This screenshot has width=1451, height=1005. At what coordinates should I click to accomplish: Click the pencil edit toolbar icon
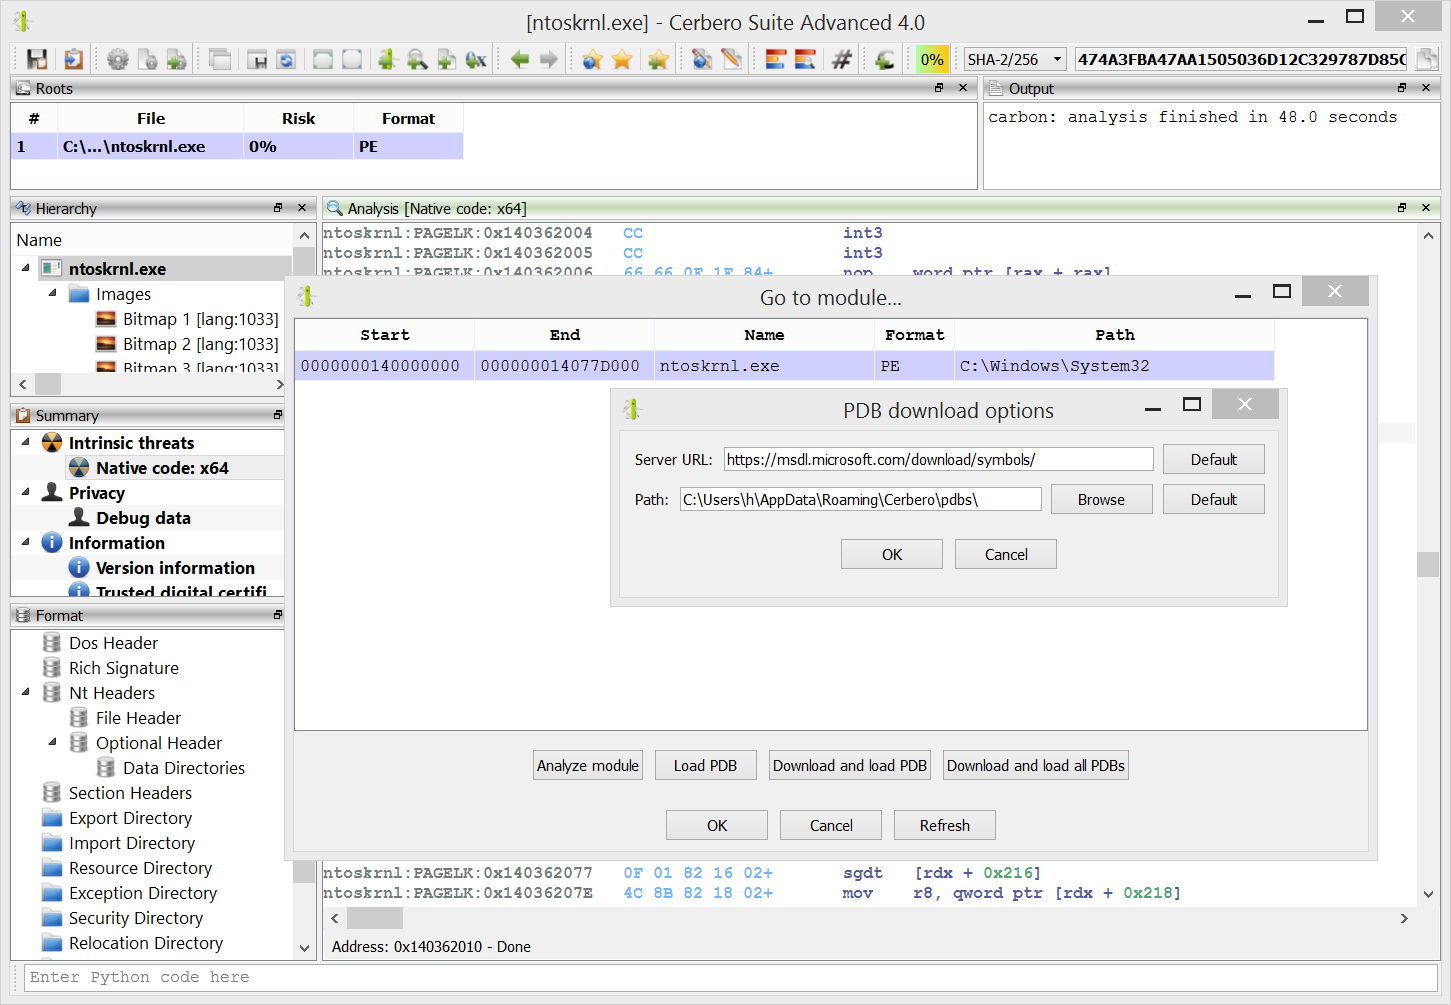click(x=732, y=59)
